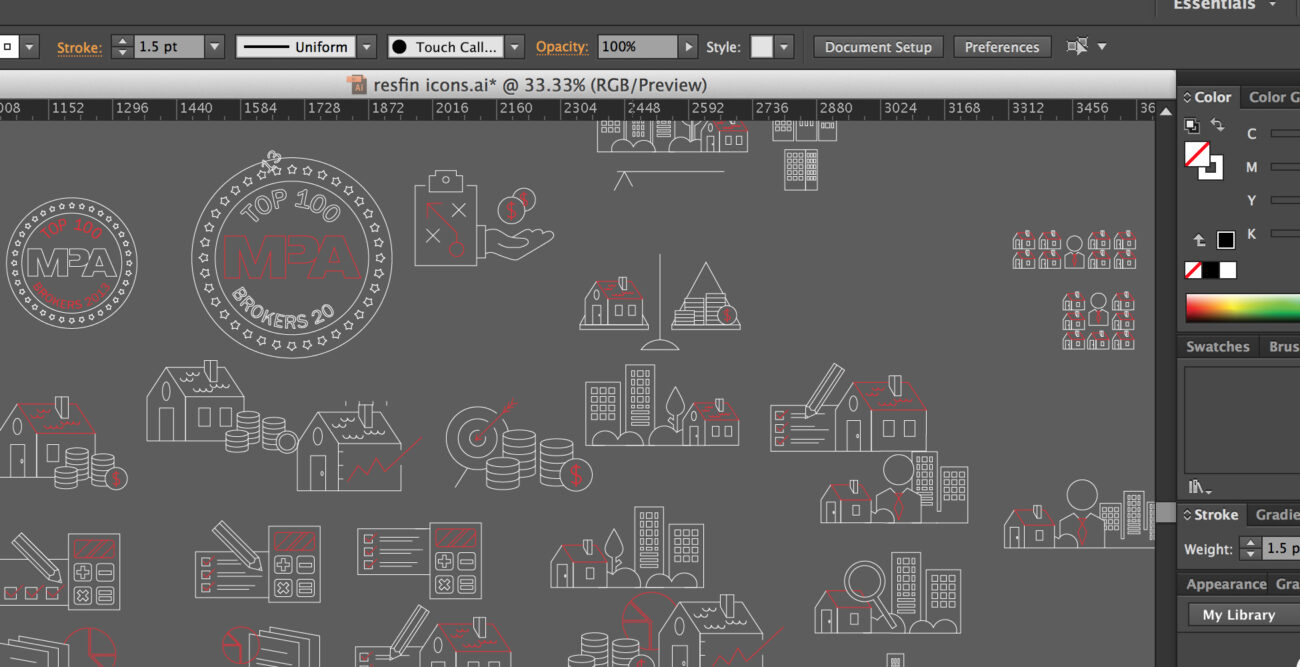Image resolution: width=1300 pixels, height=667 pixels.
Task: Click the K channel slider
Action: pyautogui.click(x=1285, y=233)
